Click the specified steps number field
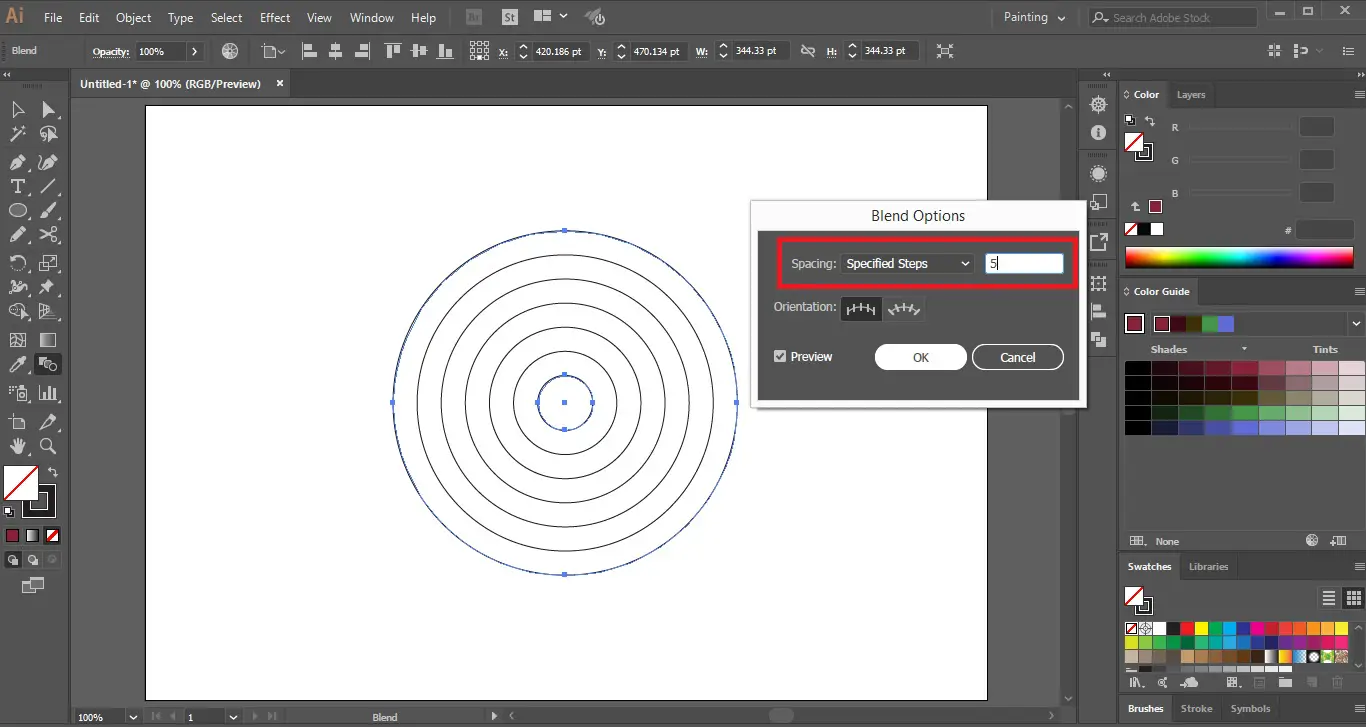The height and width of the screenshot is (727, 1366). pyautogui.click(x=1024, y=264)
